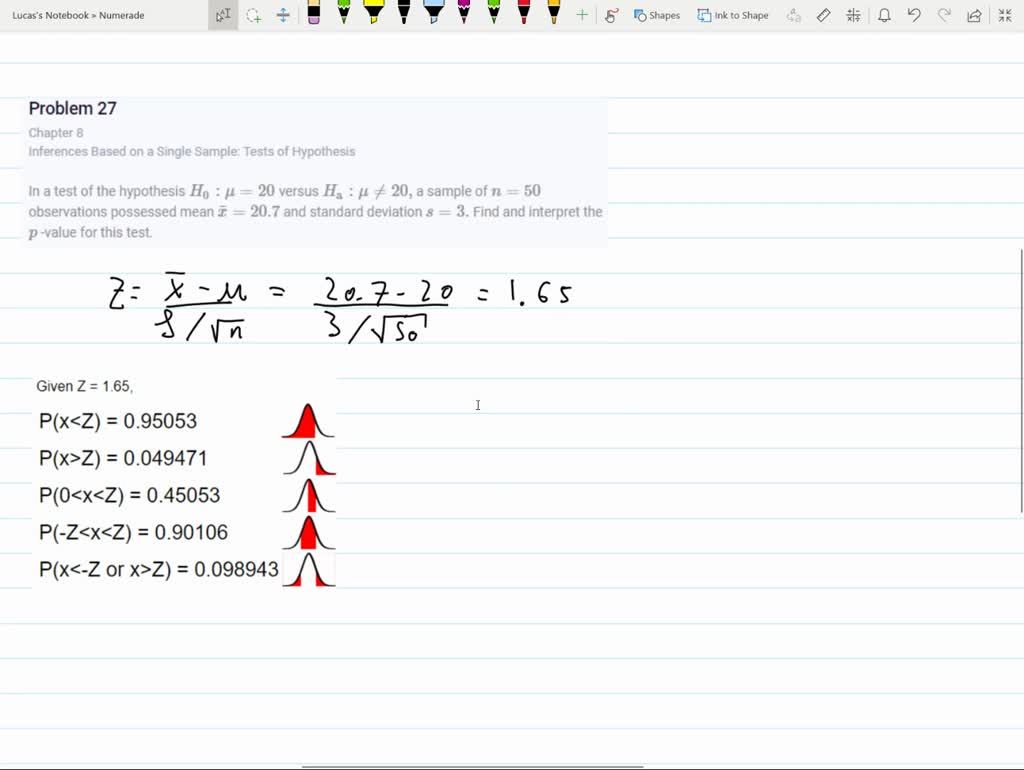The image size is (1024, 770).
Task: Select the yellow highlighter
Action: tap(372, 14)
